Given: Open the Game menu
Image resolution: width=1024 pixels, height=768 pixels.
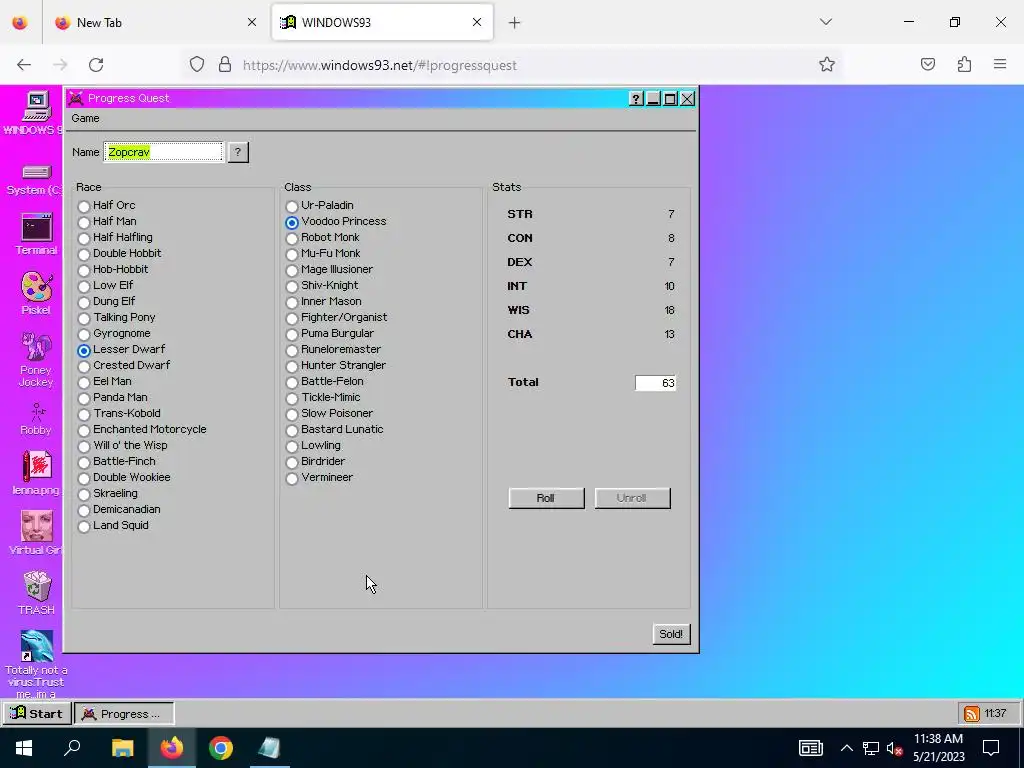Looking at the screenshot, I should (86, 118).
